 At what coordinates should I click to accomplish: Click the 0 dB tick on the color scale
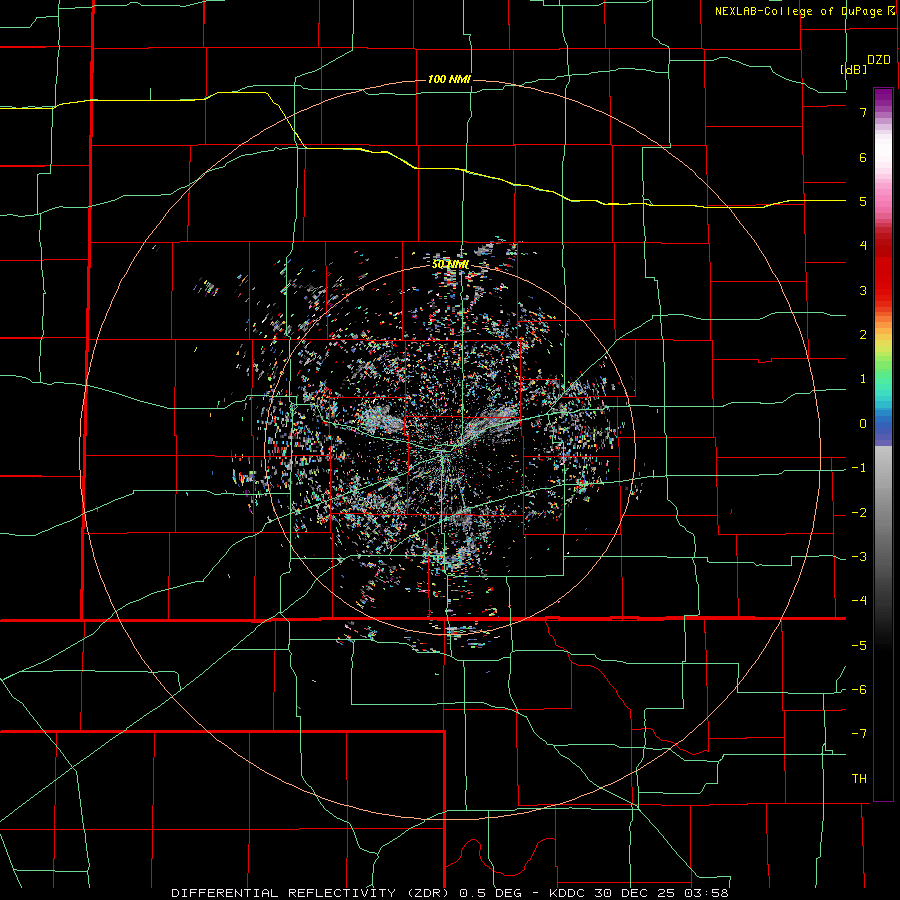[x=863, y=424]
